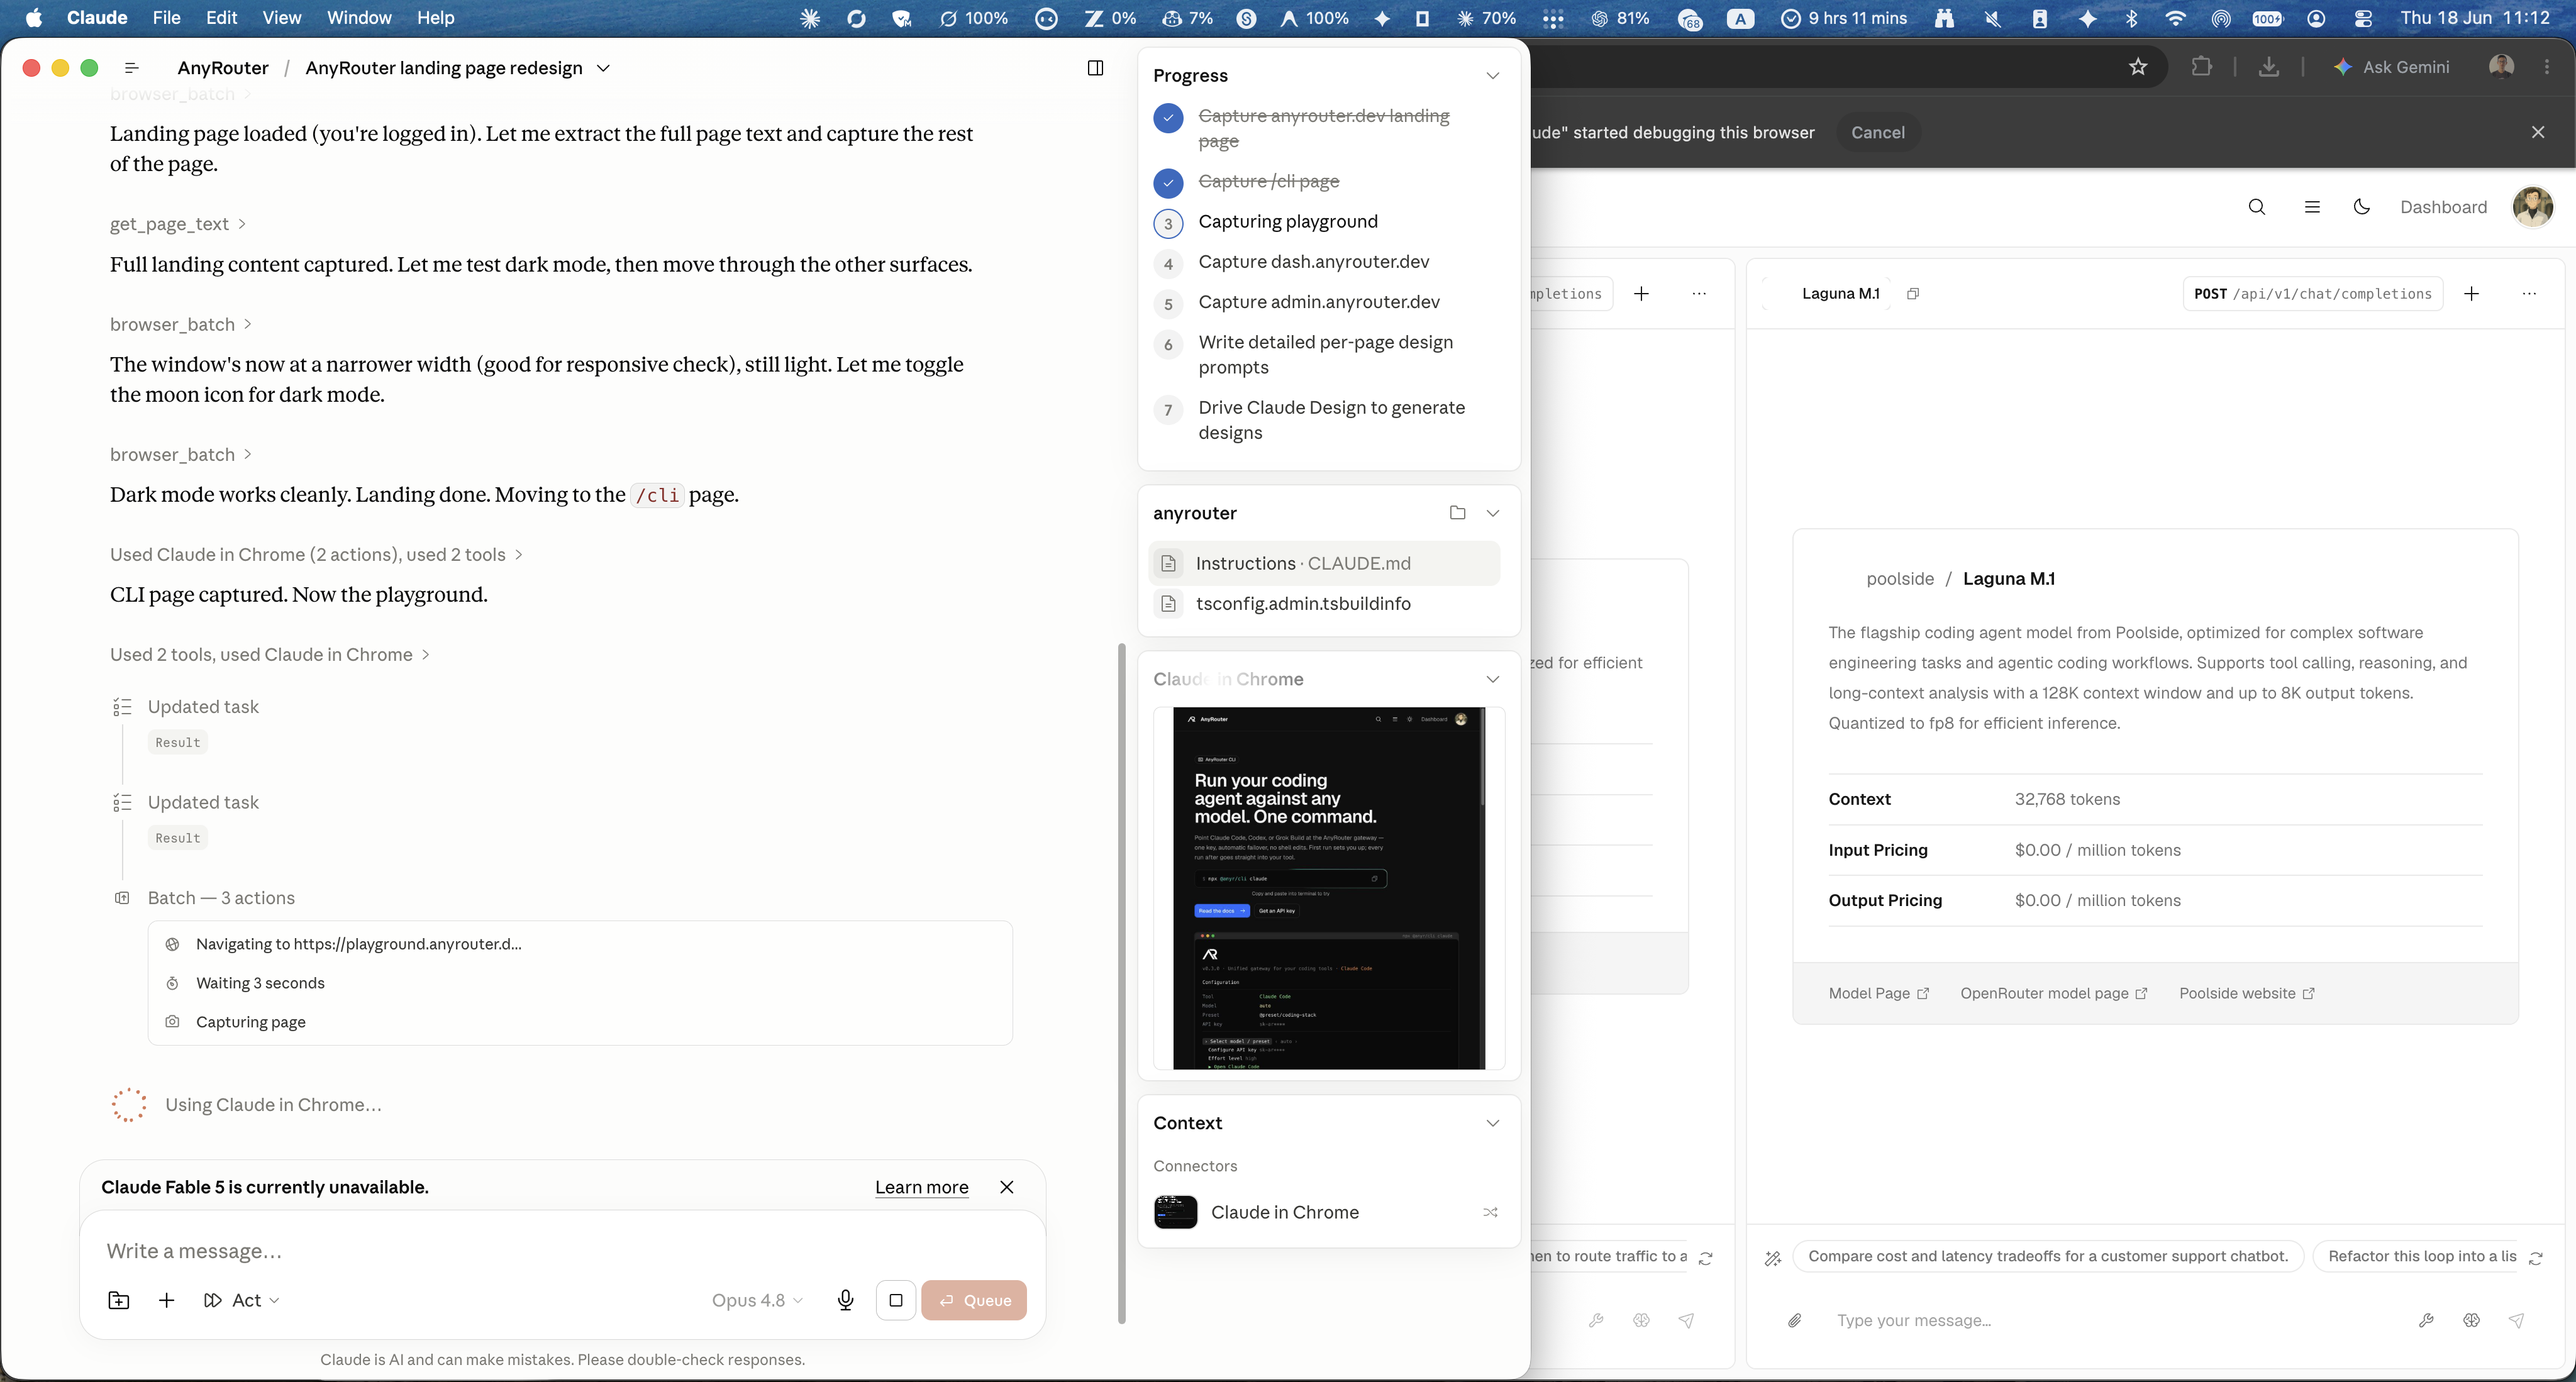Expand 'Used 2 tools, used Claude in Chrome'

(x=270, y=654)
